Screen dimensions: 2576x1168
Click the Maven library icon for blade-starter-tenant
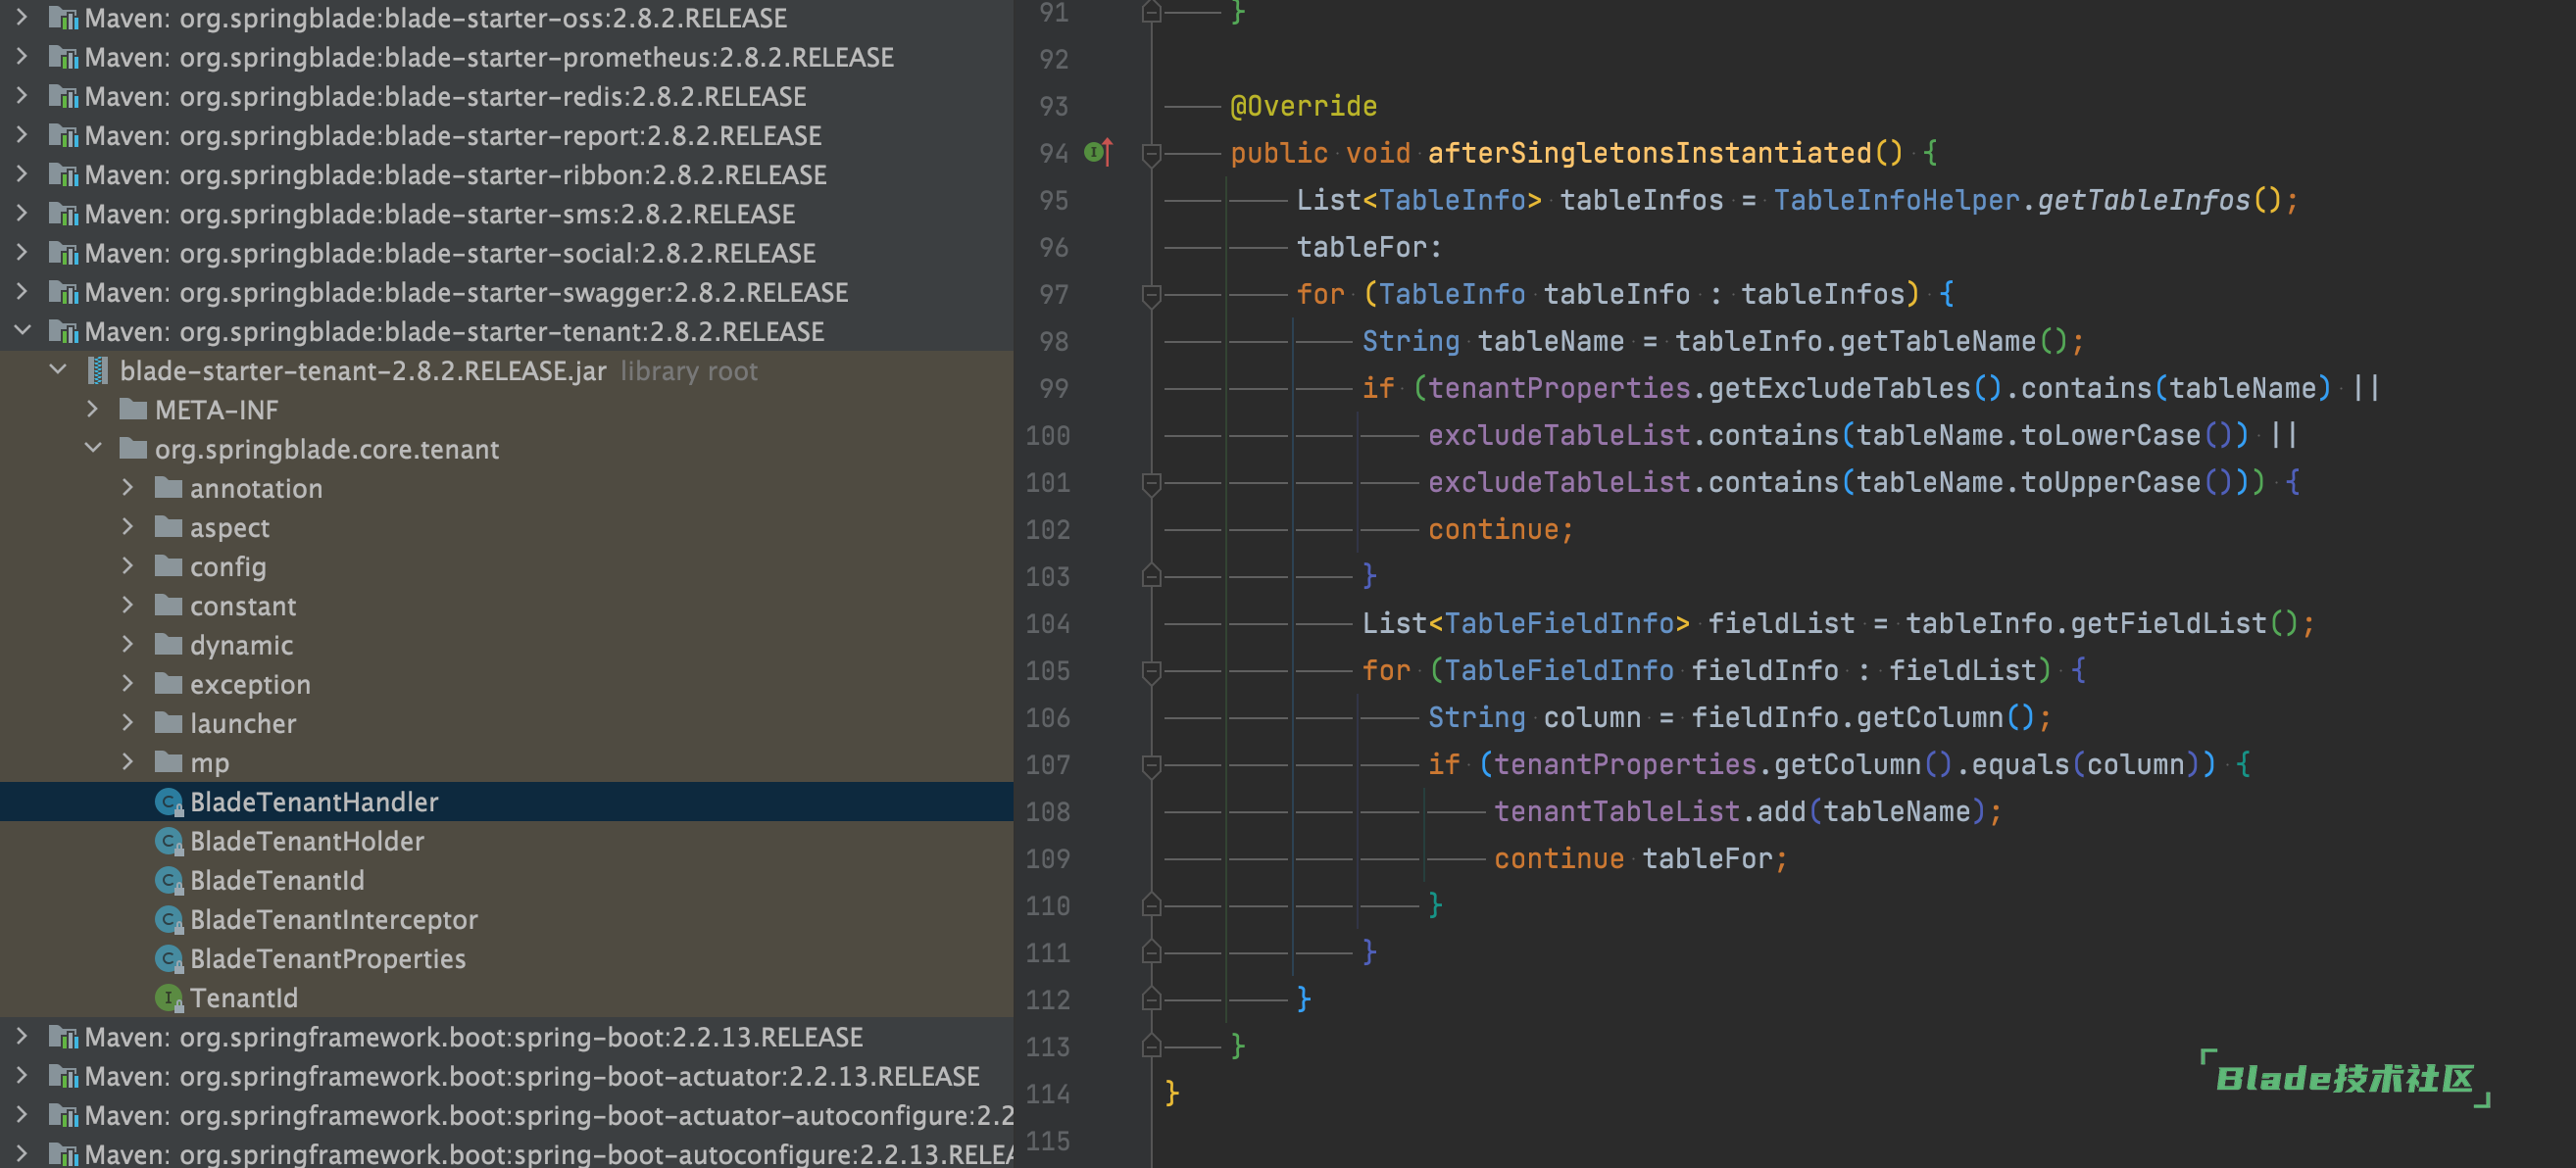pos(64,331)
